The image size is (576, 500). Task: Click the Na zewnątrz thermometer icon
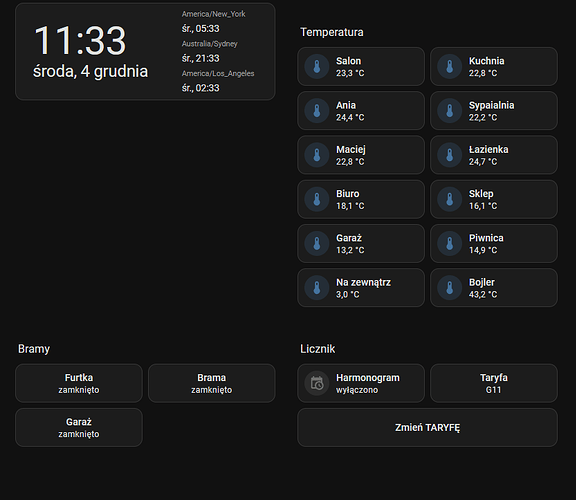317,288
